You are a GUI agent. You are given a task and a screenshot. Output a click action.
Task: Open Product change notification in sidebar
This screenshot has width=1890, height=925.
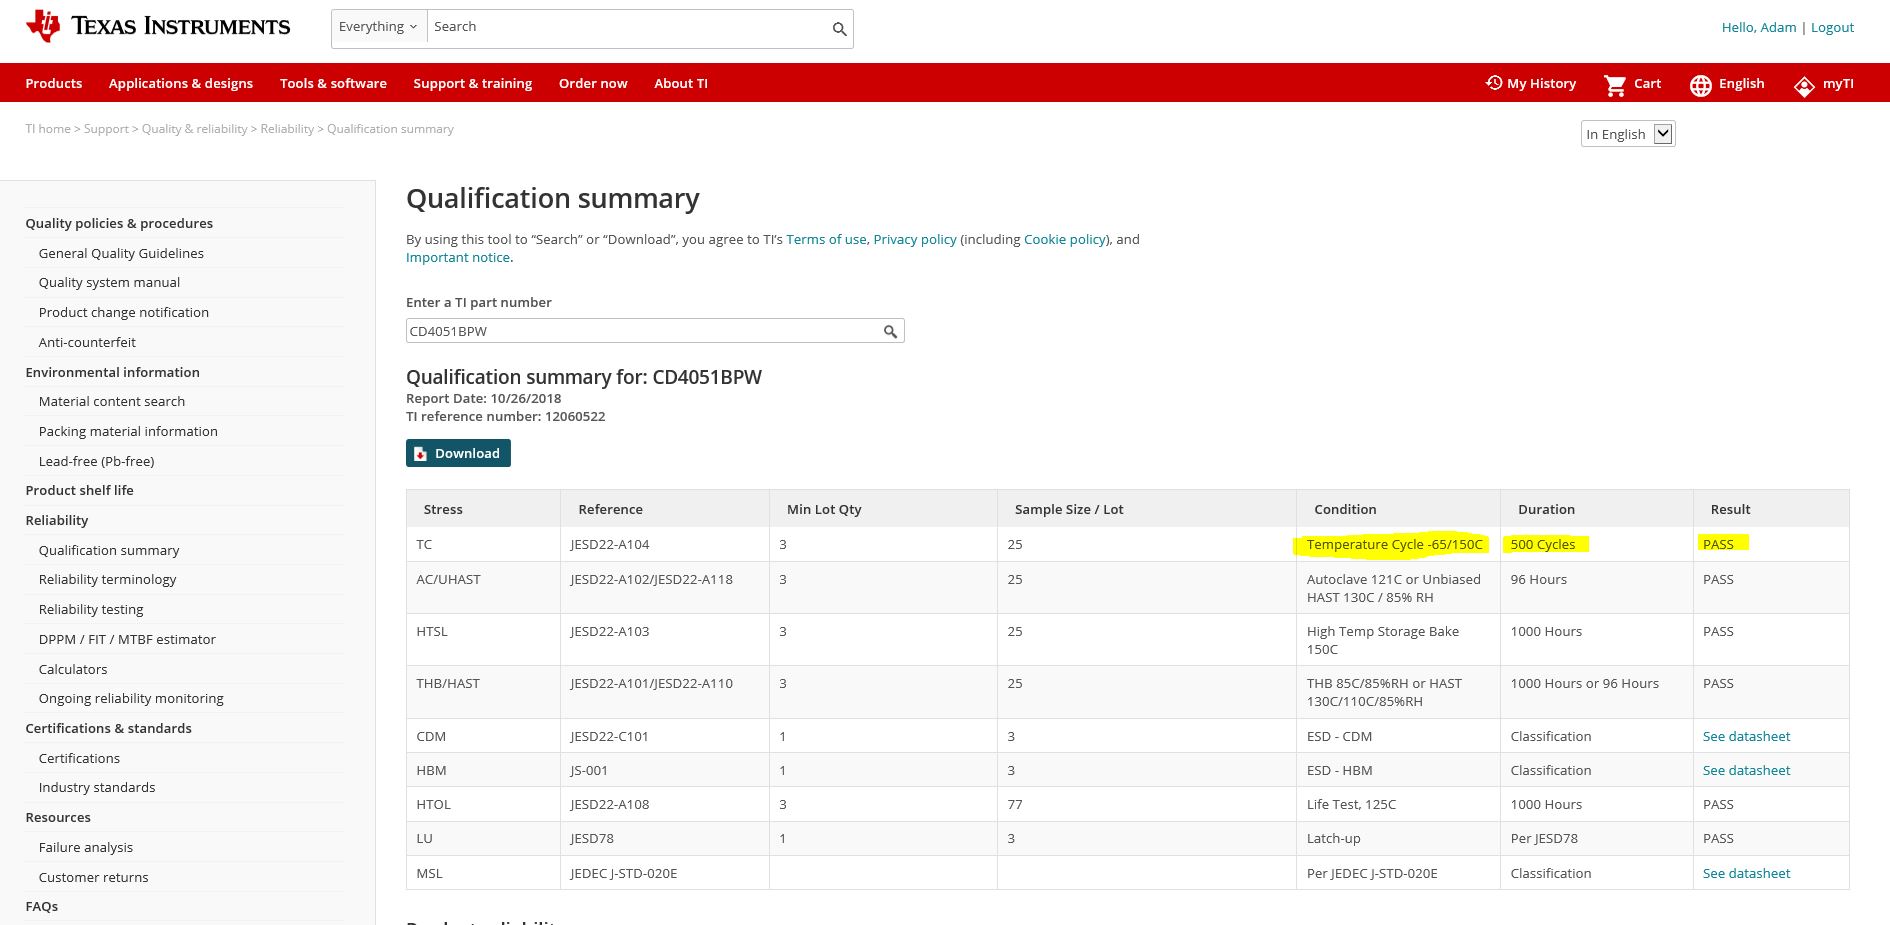pyautogui.click(x=124, y=312)
